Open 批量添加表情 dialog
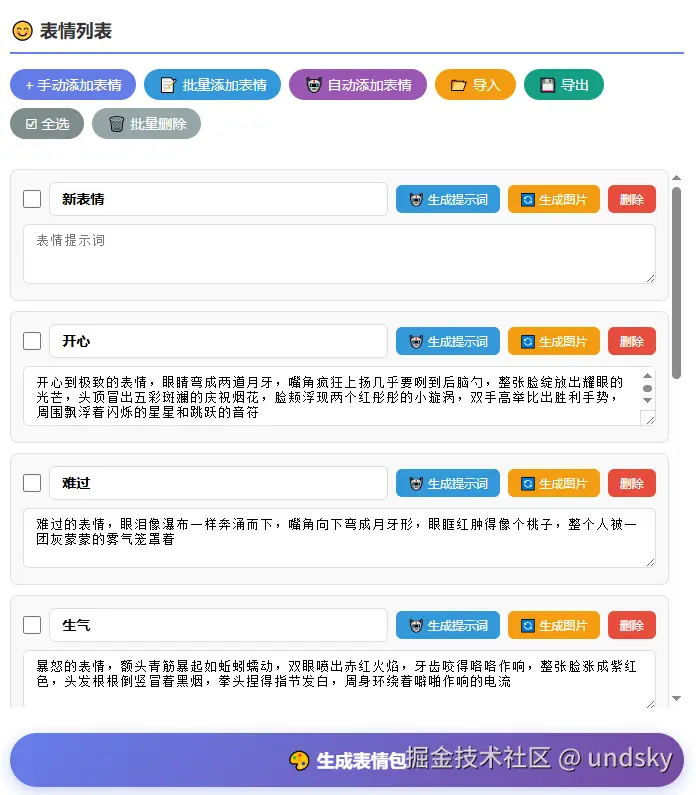696x795 pixels. 212,85
